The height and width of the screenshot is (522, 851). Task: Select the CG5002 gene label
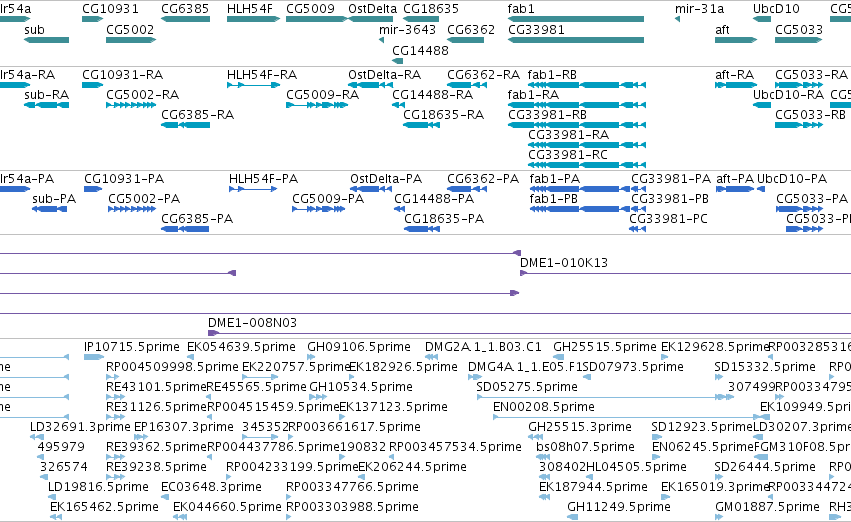(130, 30)
